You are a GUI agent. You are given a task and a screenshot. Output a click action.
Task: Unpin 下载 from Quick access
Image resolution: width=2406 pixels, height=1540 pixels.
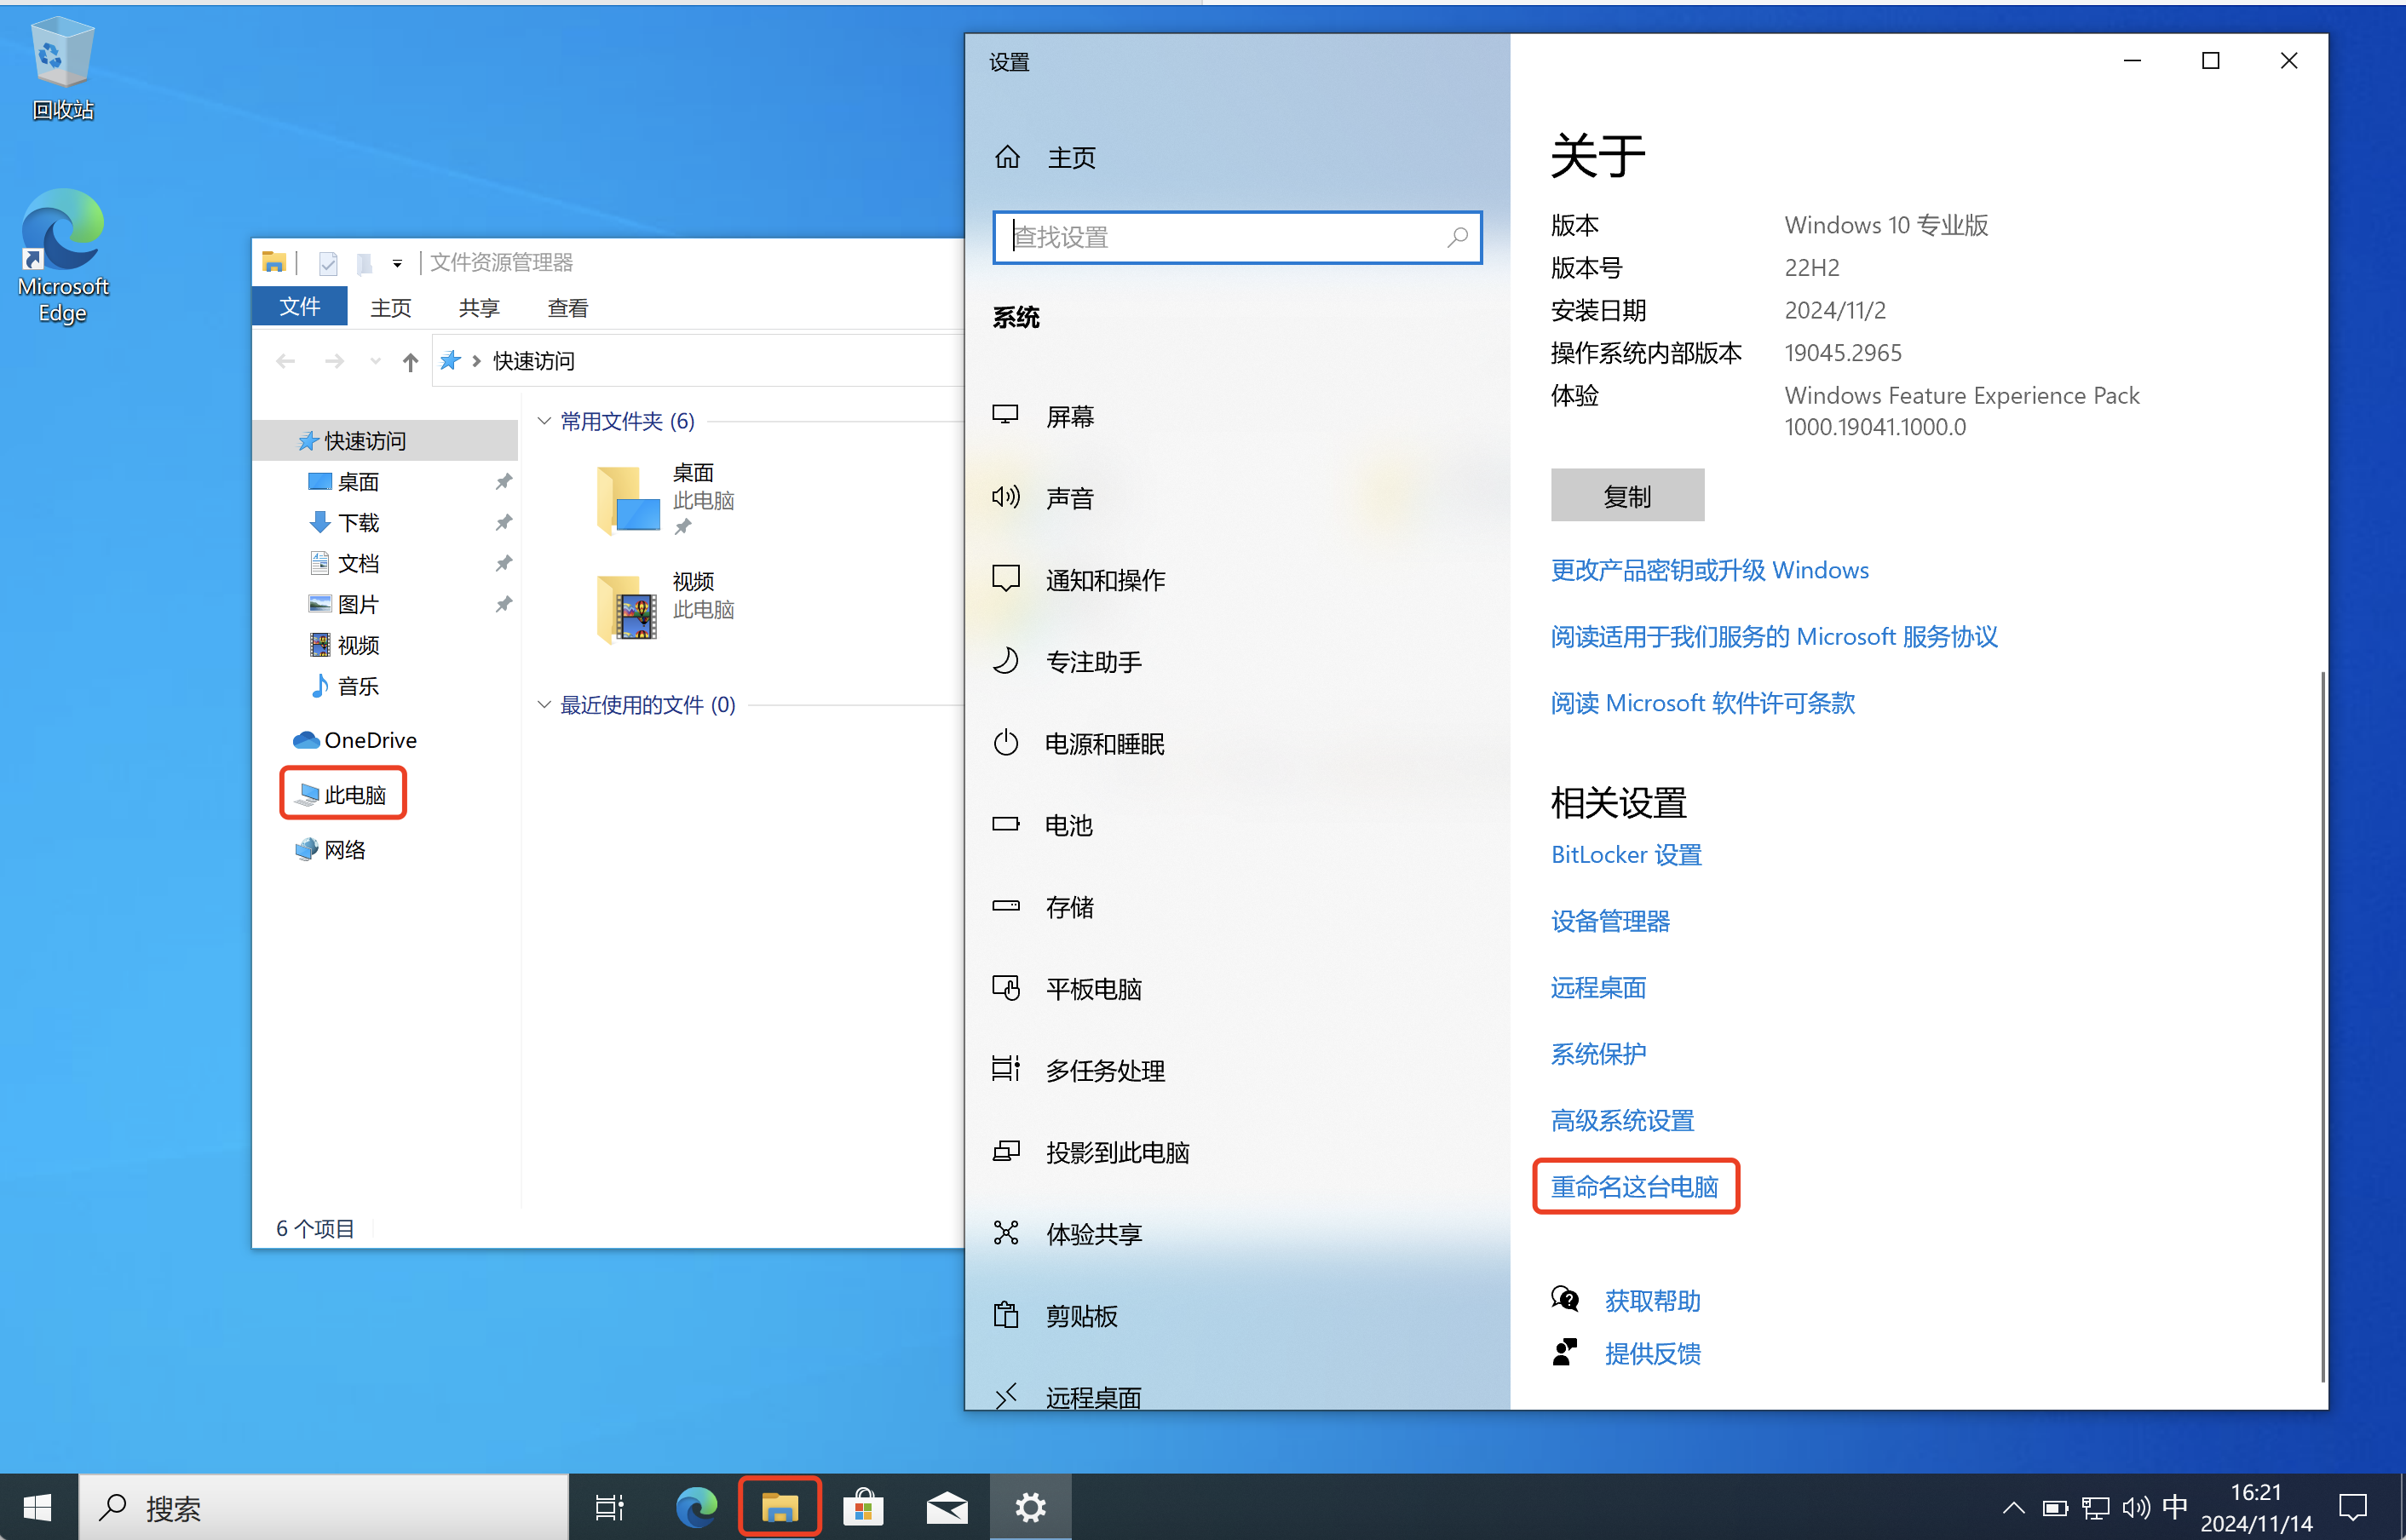(504, 522)
